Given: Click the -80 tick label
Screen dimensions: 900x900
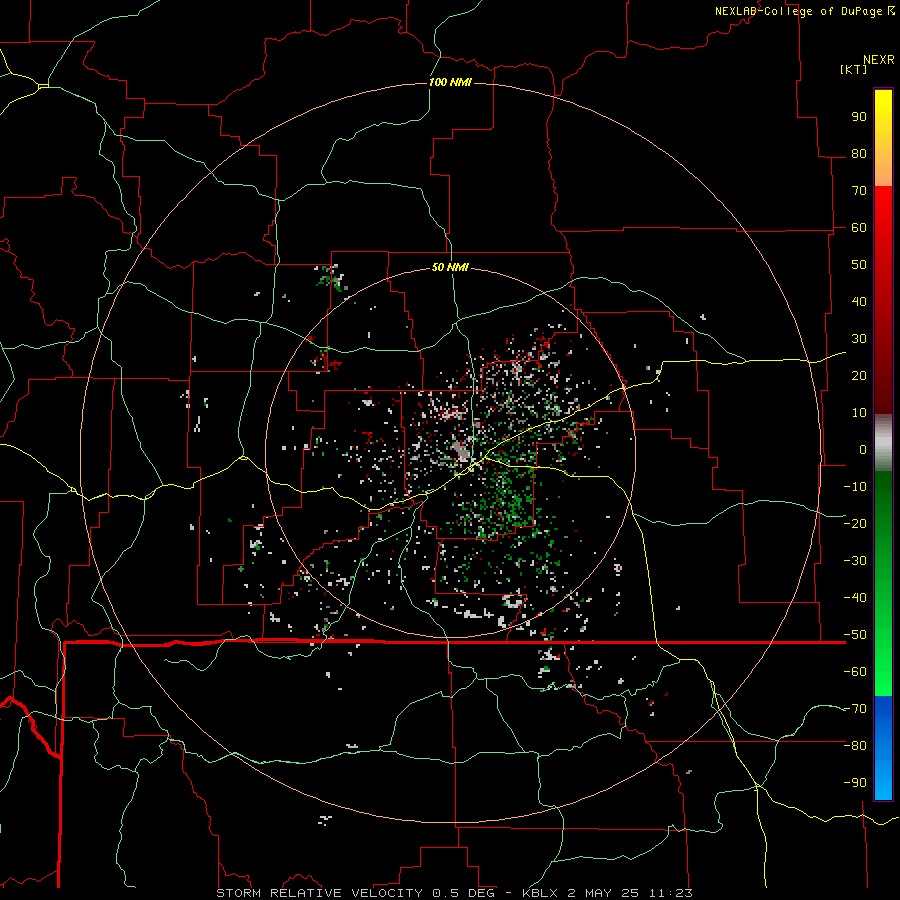Looking at the screenshot, I should click(x=855, y=746).
